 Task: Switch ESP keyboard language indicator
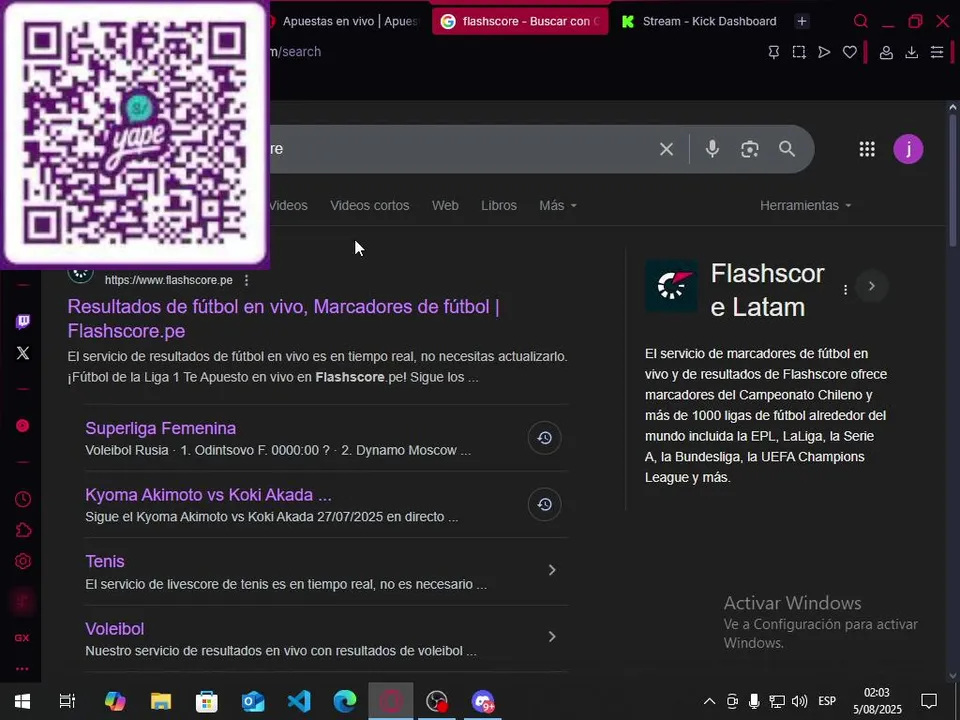click(x=827, y=702)
